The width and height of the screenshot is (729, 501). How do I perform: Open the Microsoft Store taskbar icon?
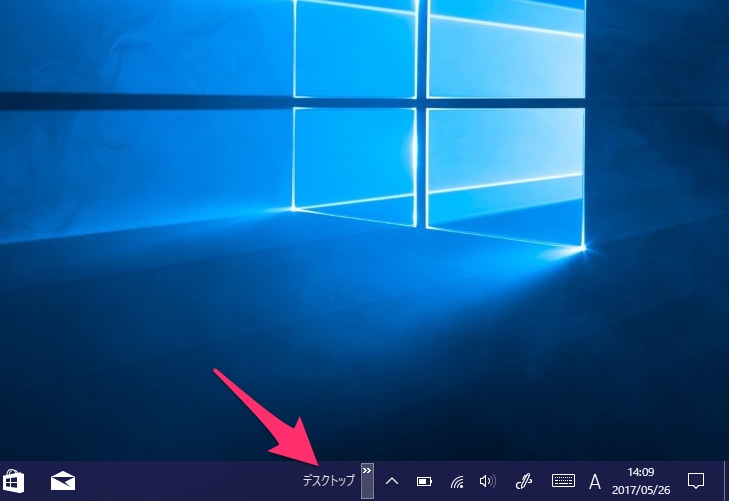[13, 481]
